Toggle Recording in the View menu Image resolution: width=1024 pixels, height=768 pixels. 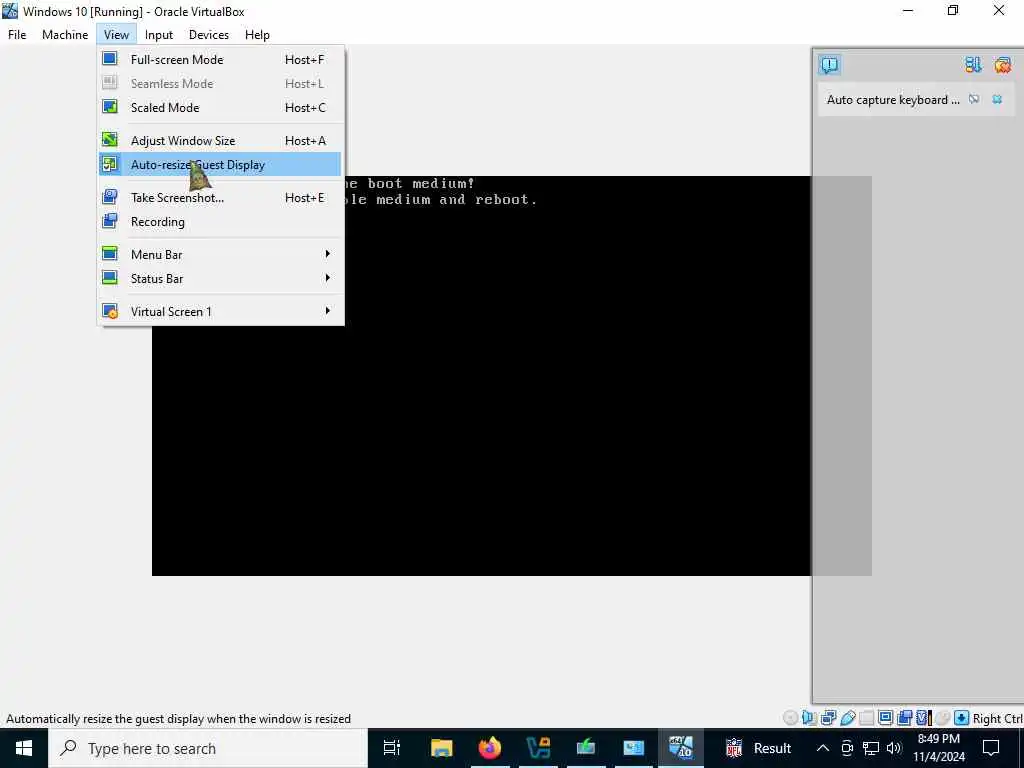(x=220, y=221)
